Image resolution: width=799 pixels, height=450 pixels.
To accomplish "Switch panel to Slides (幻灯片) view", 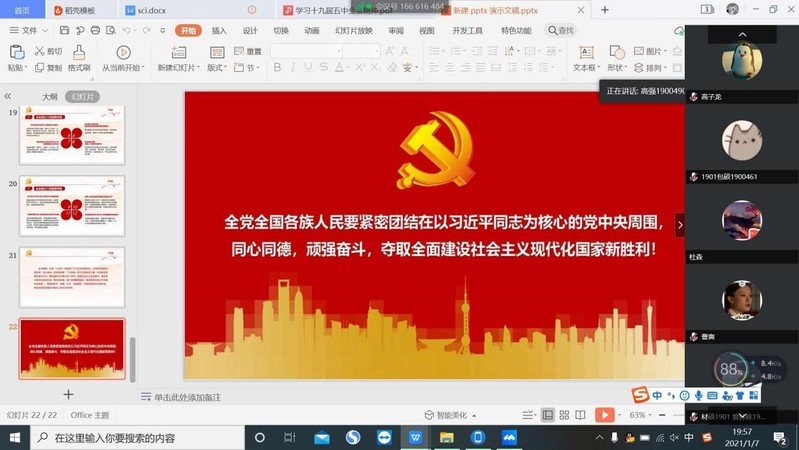I will coord(82,97).
